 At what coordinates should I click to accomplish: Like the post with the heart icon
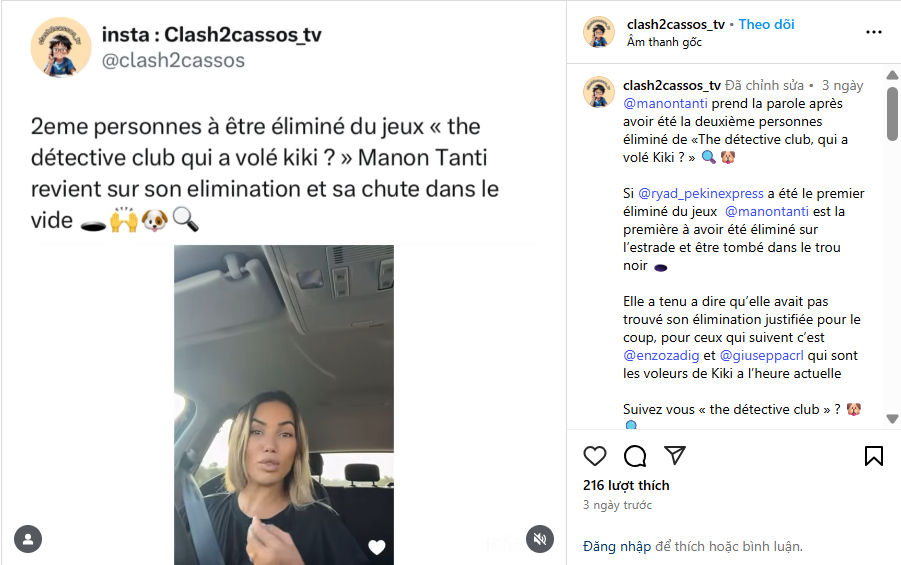(x=595, y=456)
